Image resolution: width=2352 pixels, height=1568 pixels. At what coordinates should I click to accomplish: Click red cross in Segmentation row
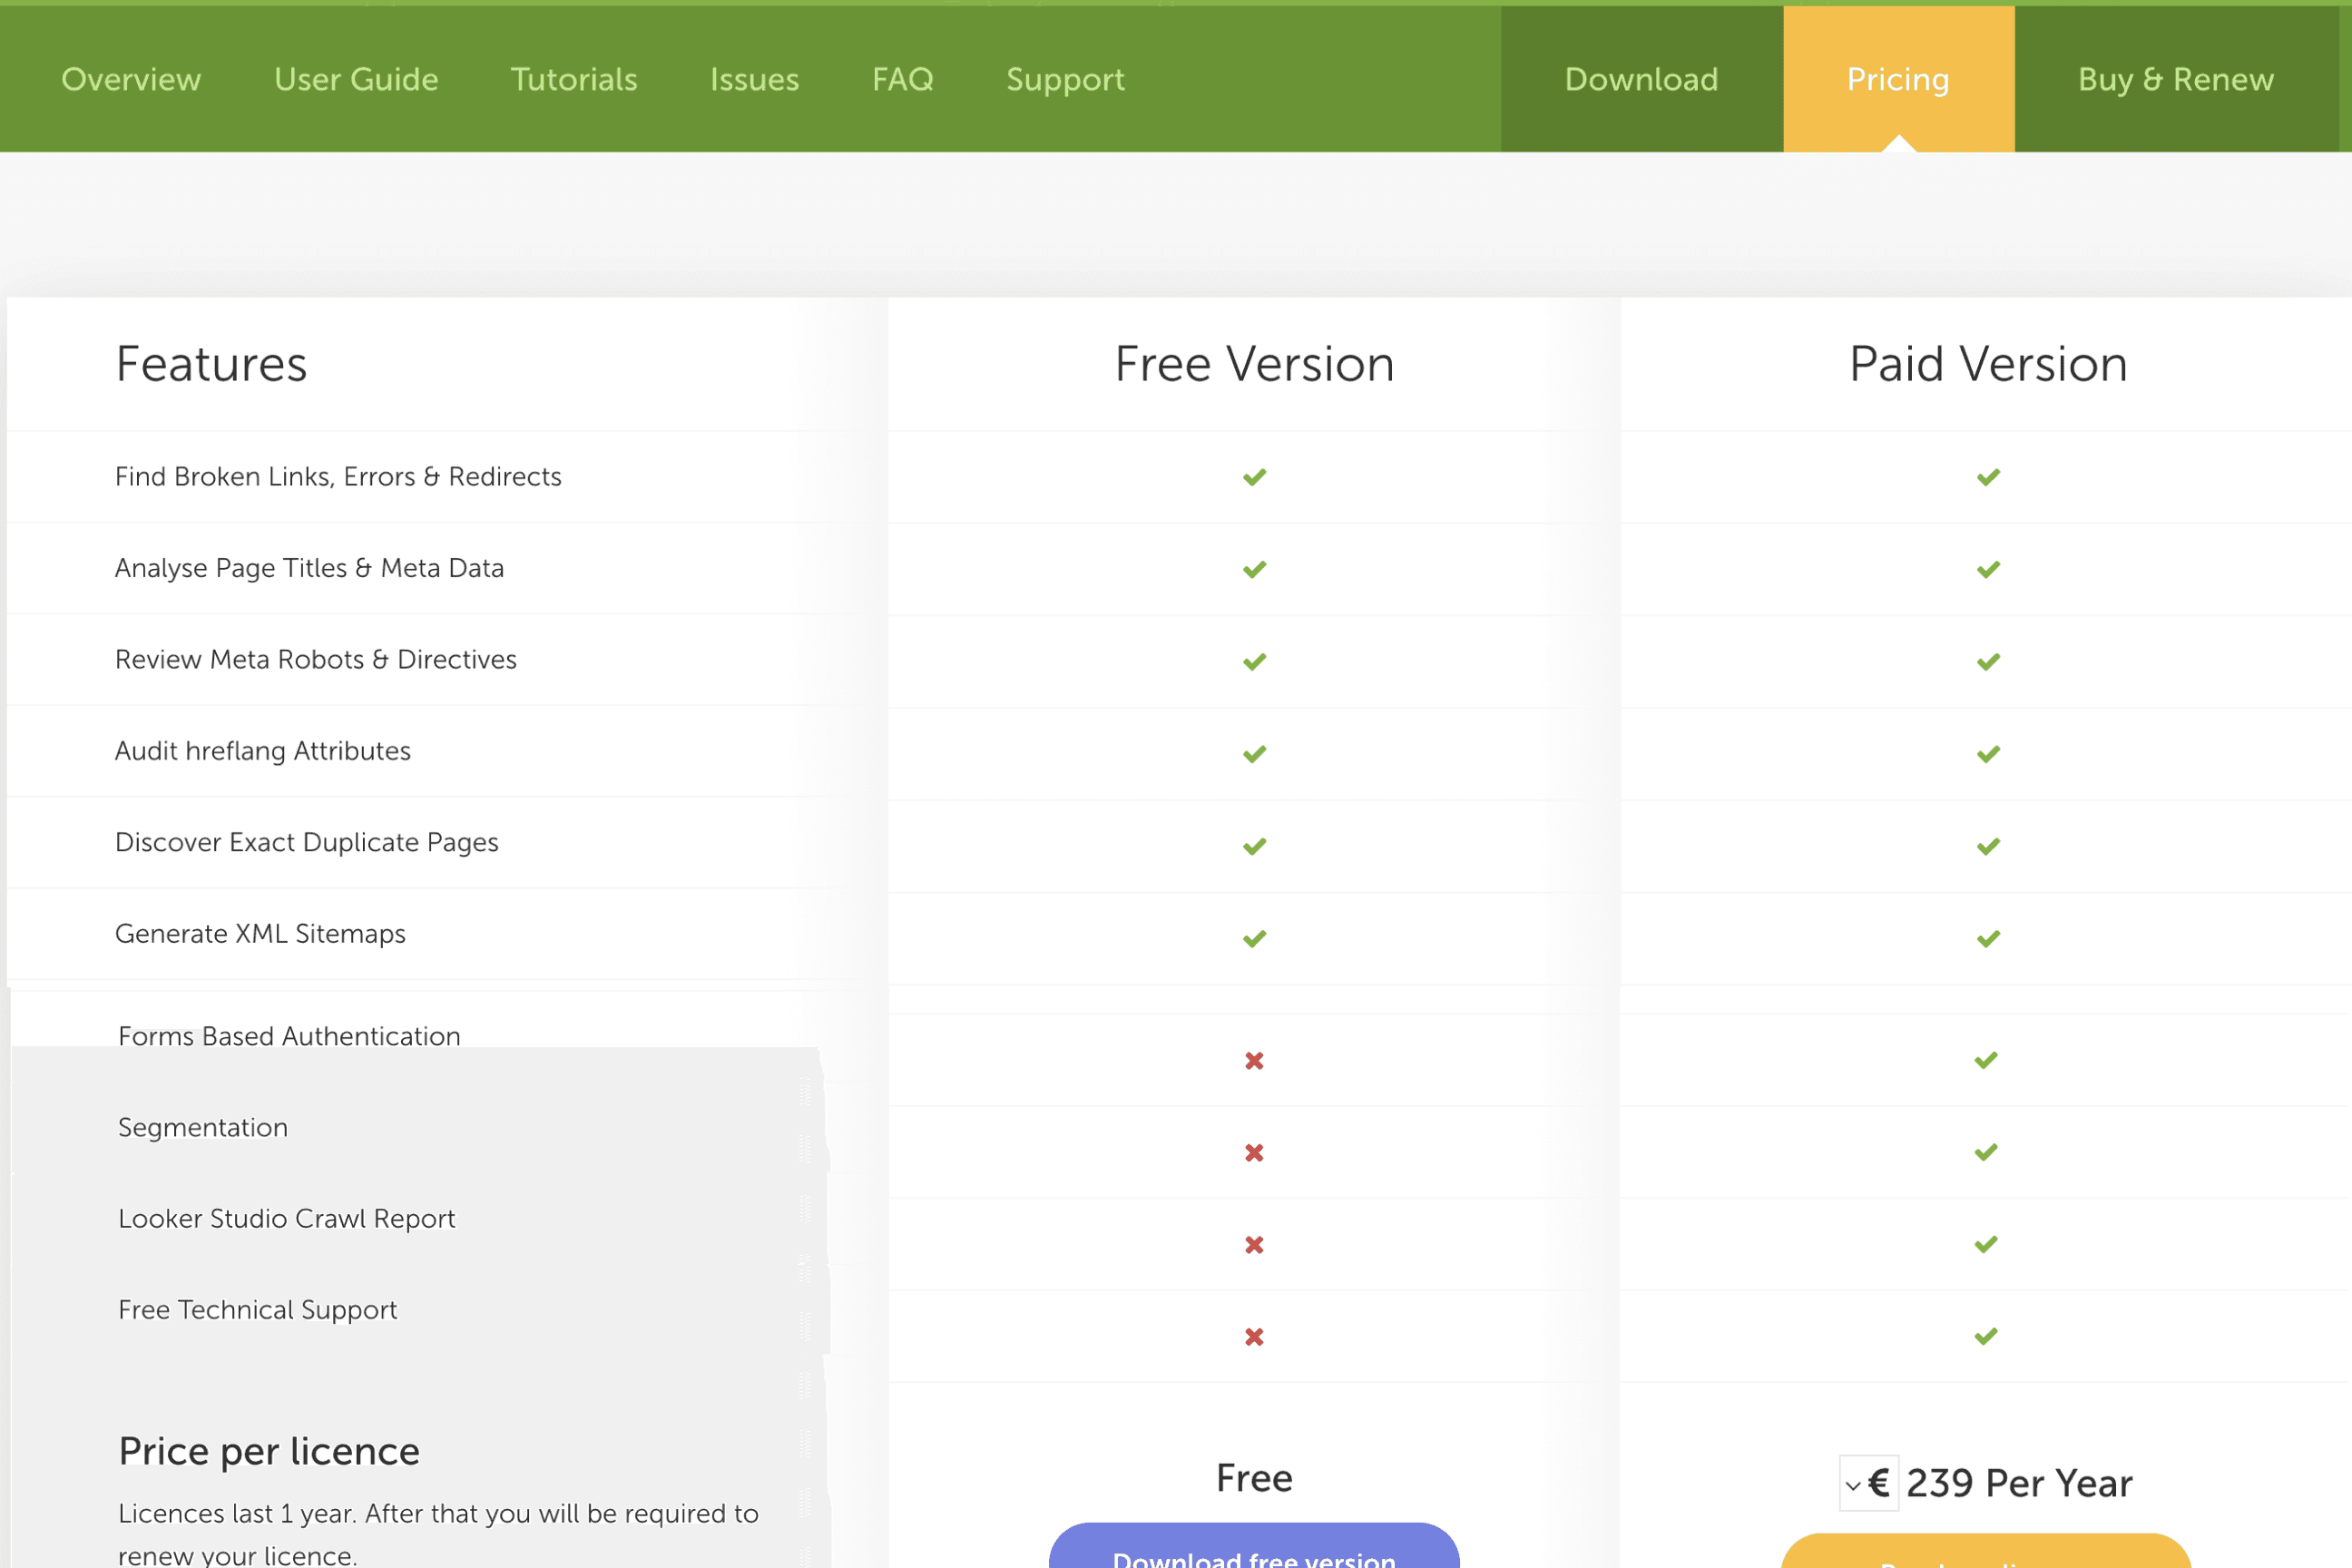pyautogui.click(x=1254, y=1152)
